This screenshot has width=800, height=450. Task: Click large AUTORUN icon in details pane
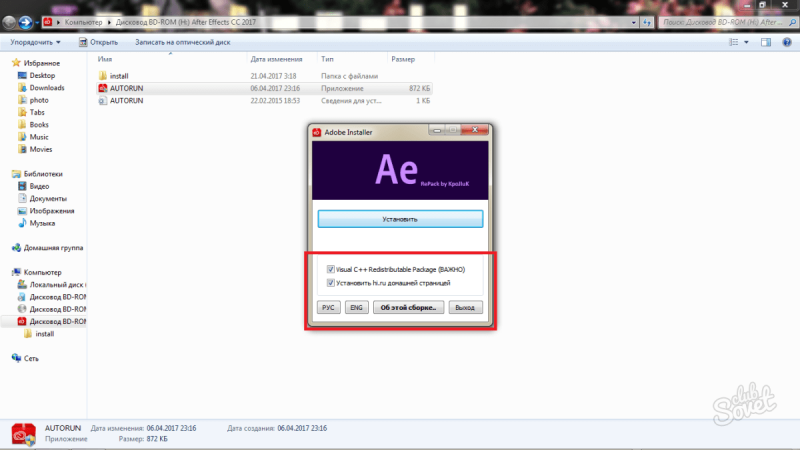[23, 434]
